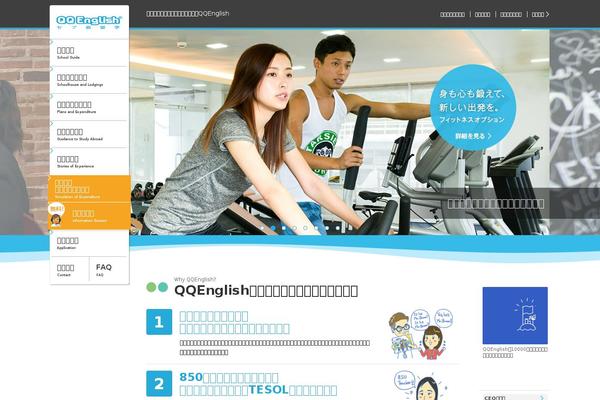Viewport: 600px width, 400px height.
Task: Click 詳細を見る link in blue circle
Action: [473, 136]
